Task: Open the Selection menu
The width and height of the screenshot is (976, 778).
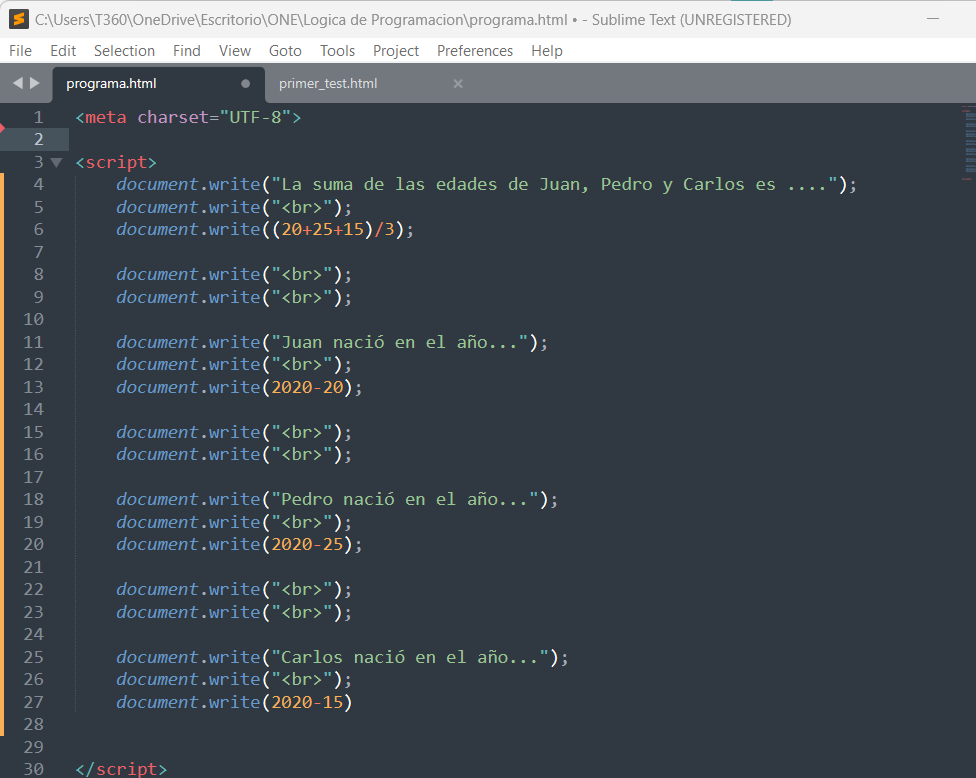Action: point(124,51)
